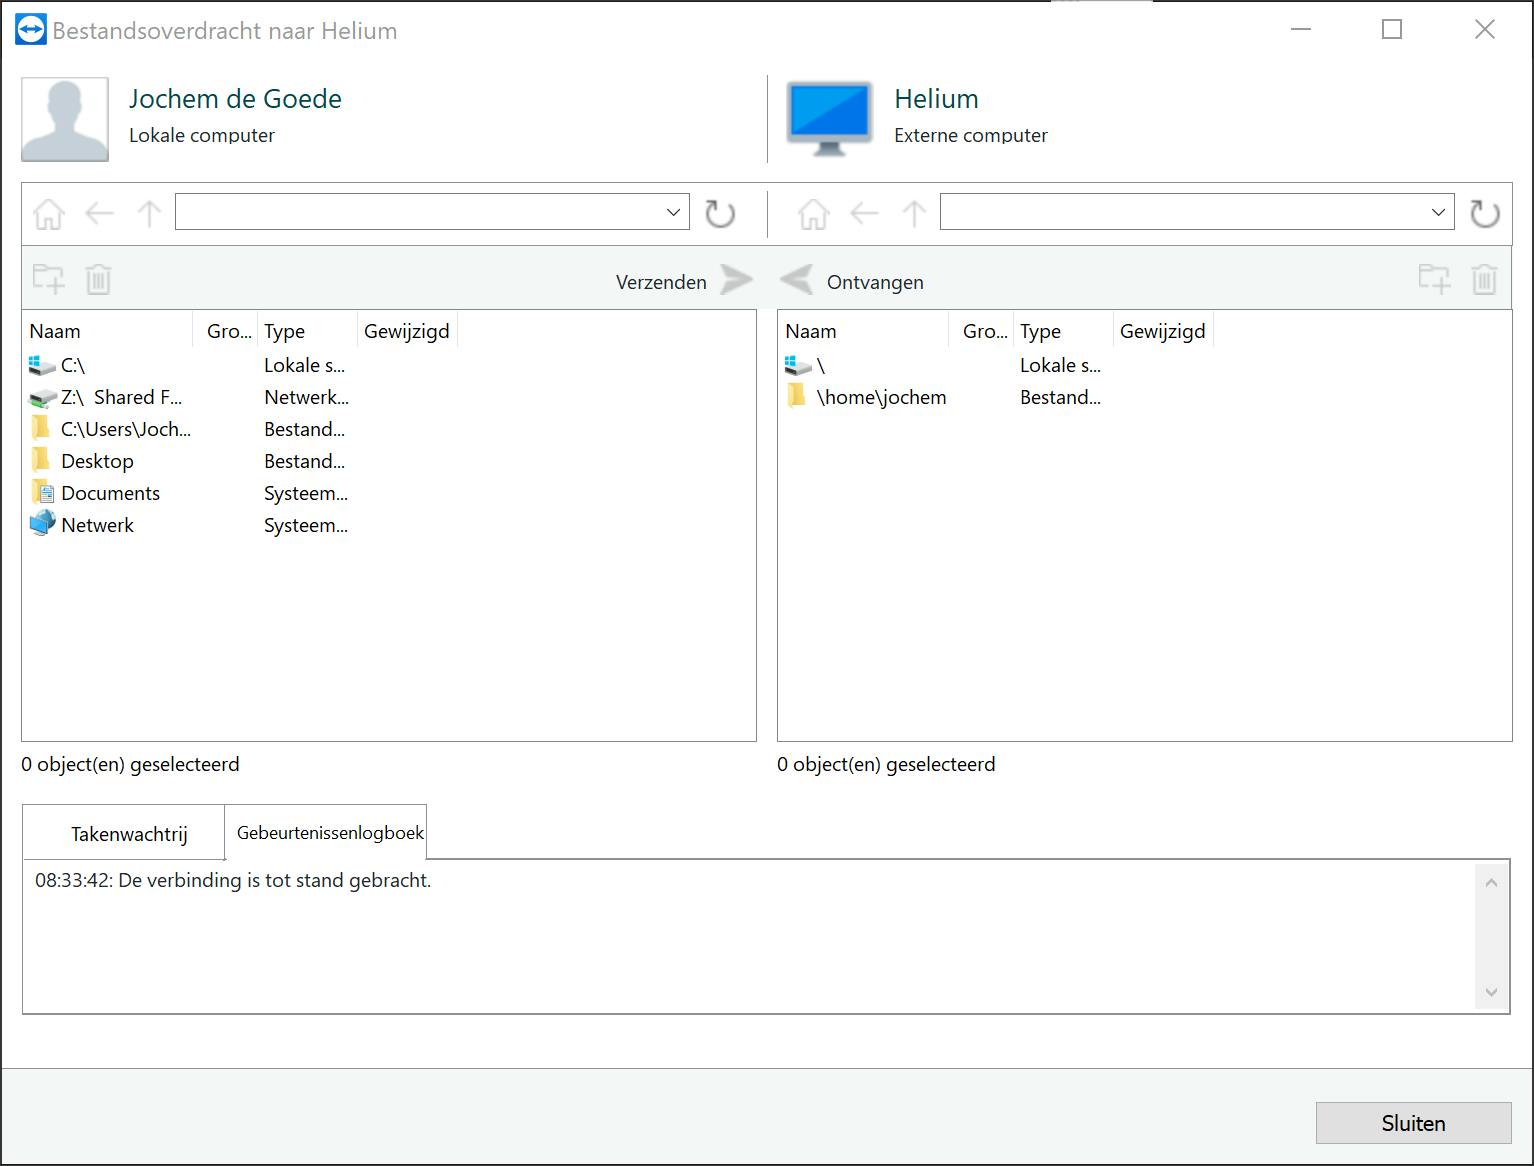Image resolution: width=1534 pixels, height=1166 pixels.
Task: Switch to the Takenwachtrij tab
Action: point(129,834)
